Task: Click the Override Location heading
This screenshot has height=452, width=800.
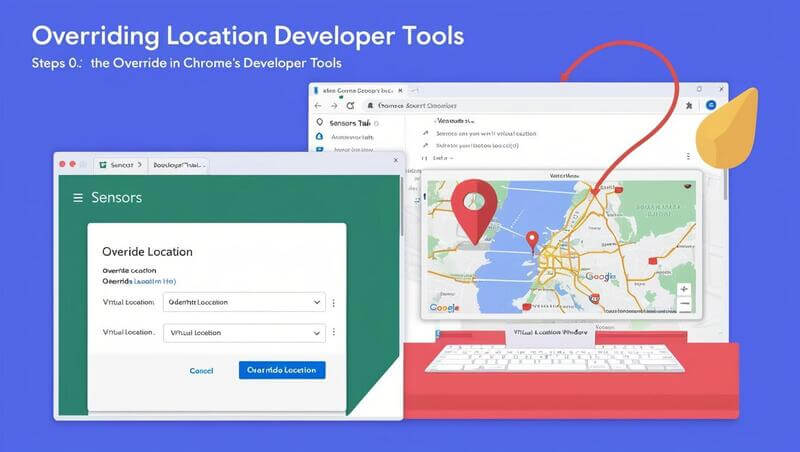Action: (147, 252)
